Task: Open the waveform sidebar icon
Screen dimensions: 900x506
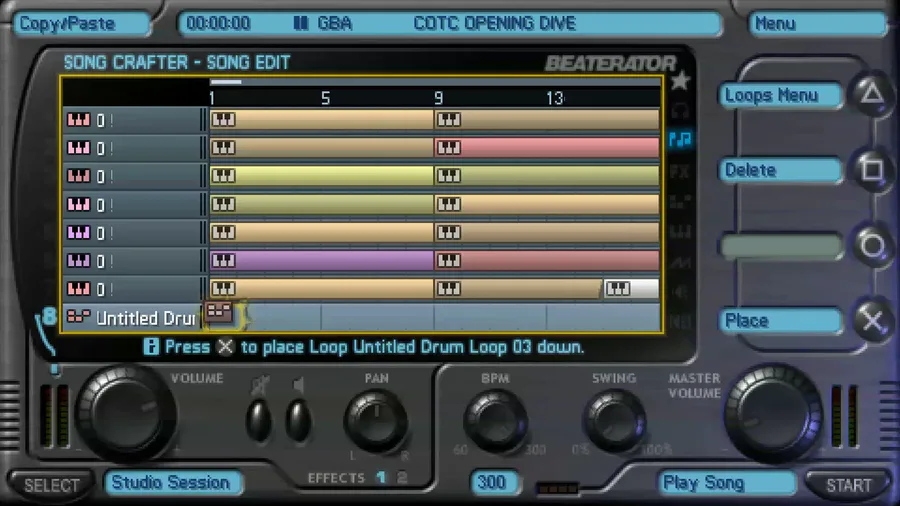Action: click(680, 262)
